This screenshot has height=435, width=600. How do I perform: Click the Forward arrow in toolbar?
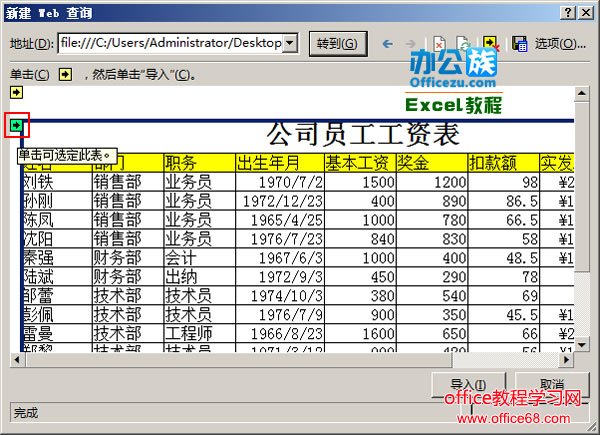tap(410, 44)
